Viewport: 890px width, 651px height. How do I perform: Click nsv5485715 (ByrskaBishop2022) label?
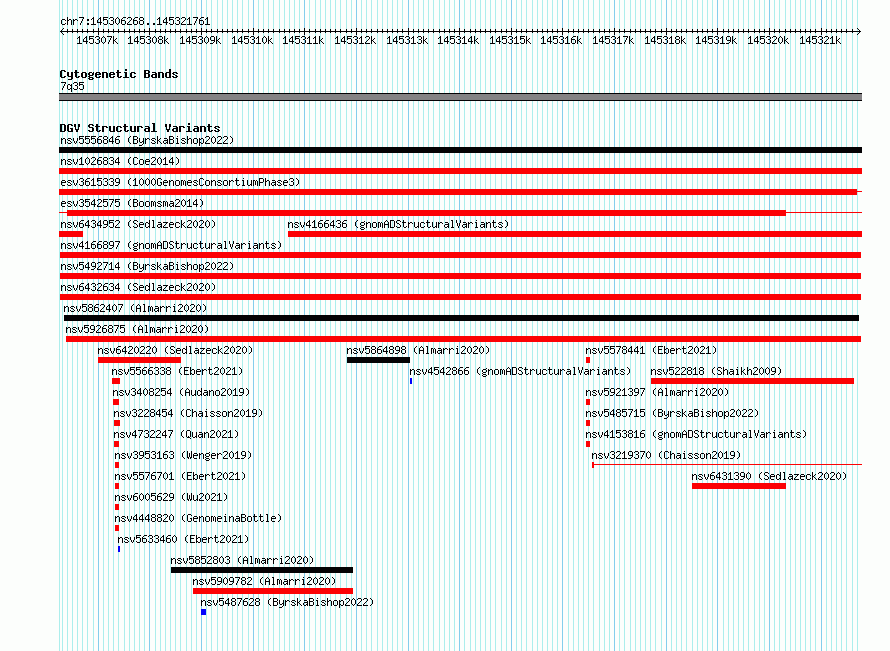coord(672,413)
